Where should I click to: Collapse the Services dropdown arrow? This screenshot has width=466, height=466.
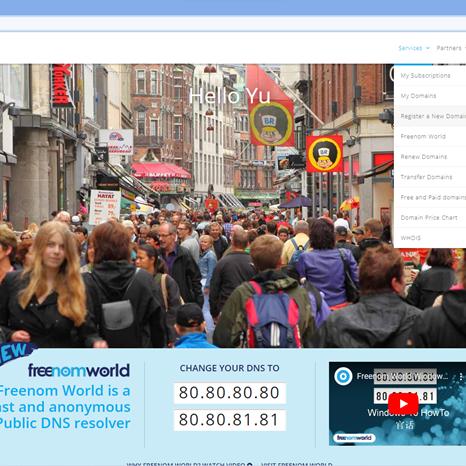(x=428, y=48)
